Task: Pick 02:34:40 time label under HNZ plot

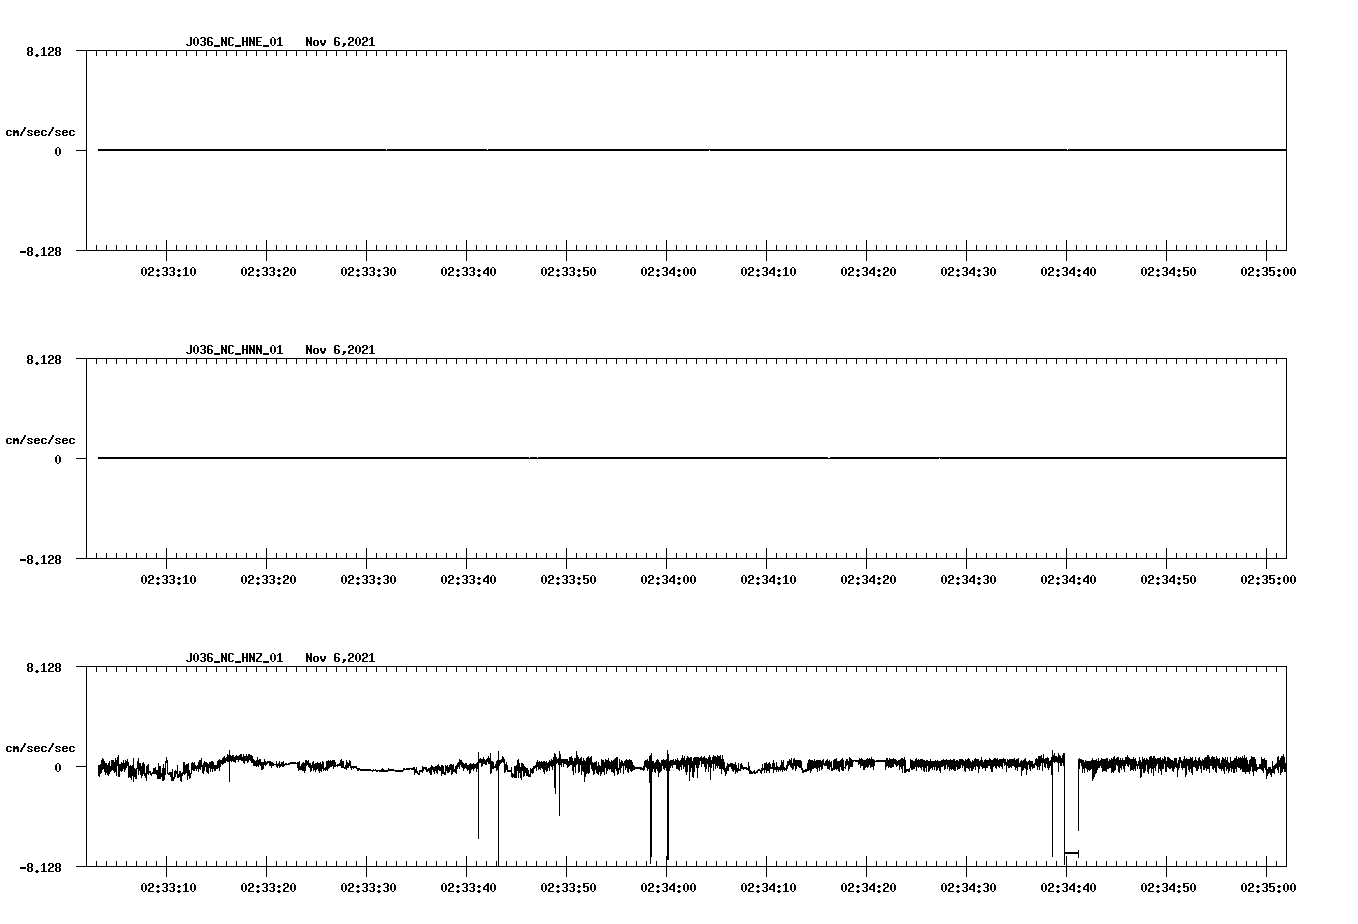Action: coord(1068,887)
